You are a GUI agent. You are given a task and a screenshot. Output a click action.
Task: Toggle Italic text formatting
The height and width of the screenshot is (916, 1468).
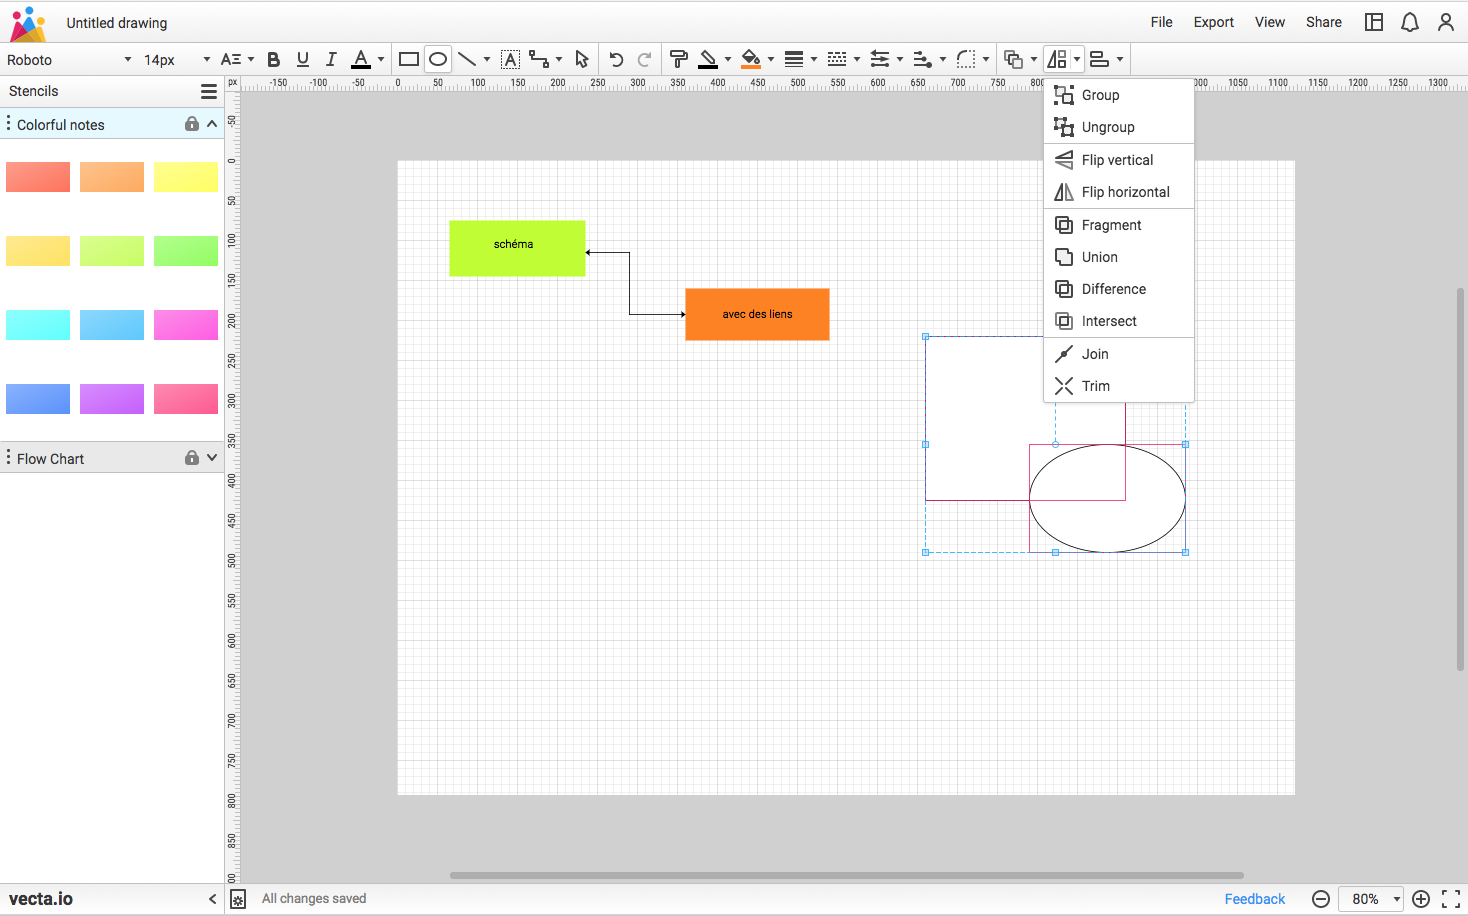tap(331, 60)
